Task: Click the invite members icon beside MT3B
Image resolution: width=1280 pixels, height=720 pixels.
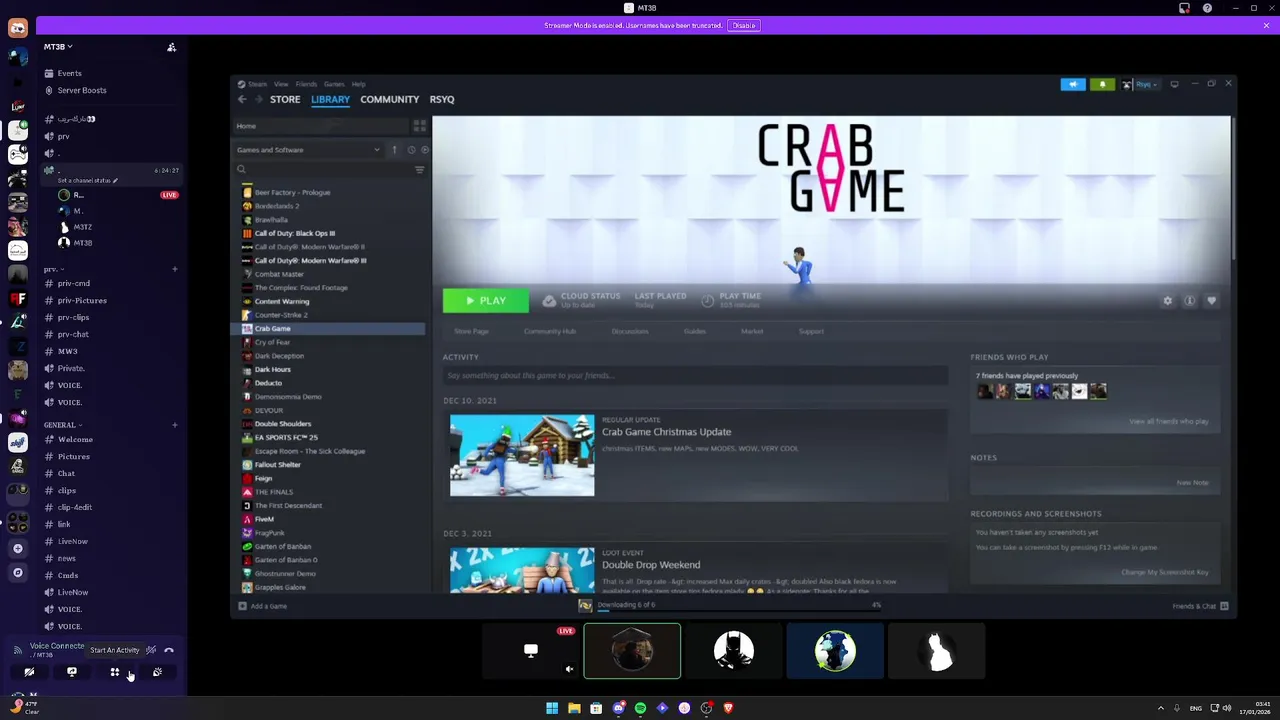Action: pos(171,47)
